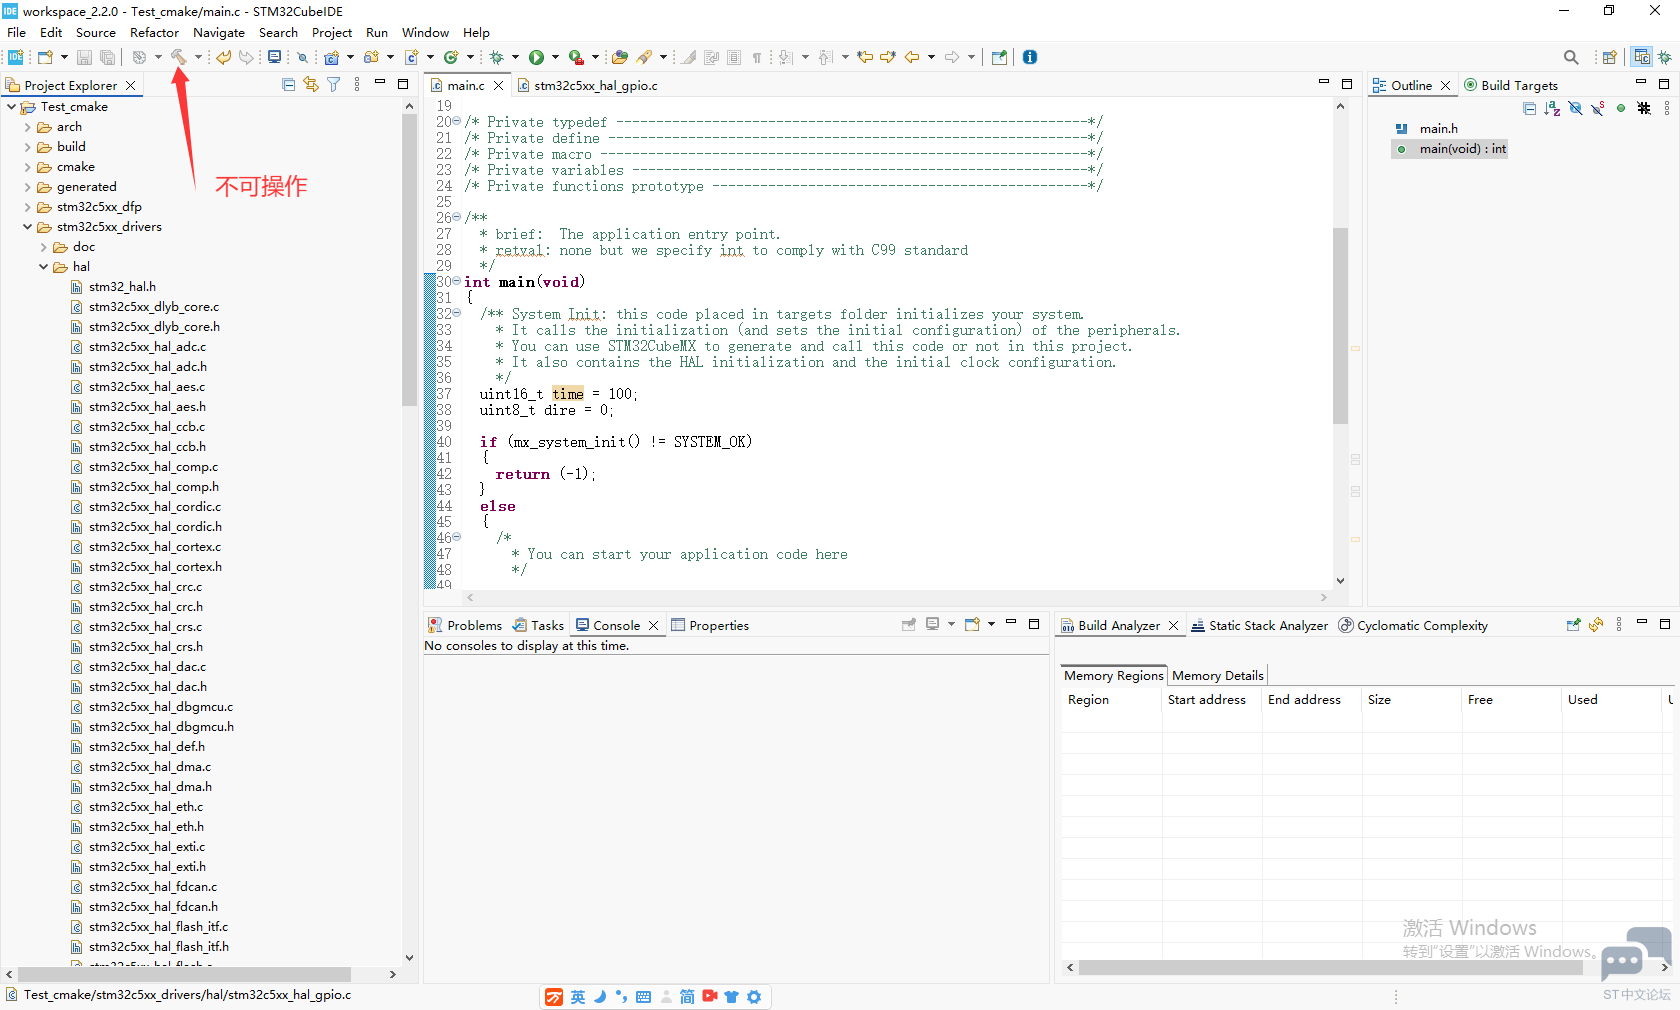The width and height of the screenshot is (1680, 1010).
Task: Click the Project Explorer horizontal scrollbar
Action: pyautogui.click(x=184, y=973)
